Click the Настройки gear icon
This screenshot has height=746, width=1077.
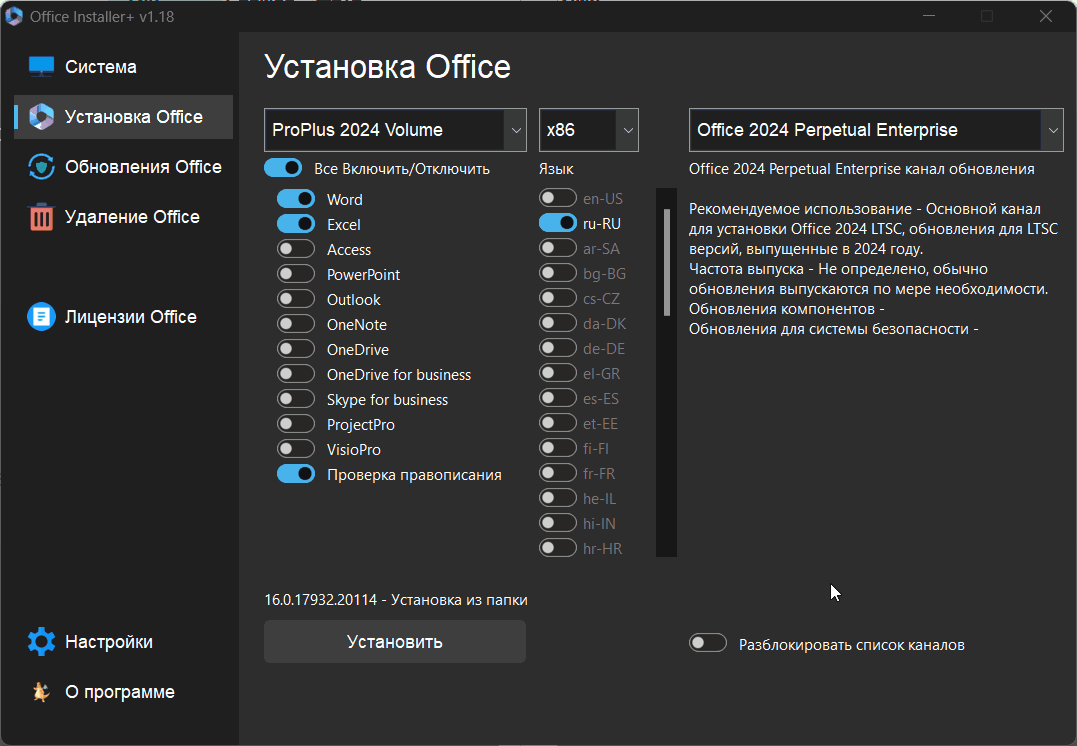(x=41, y=642)
